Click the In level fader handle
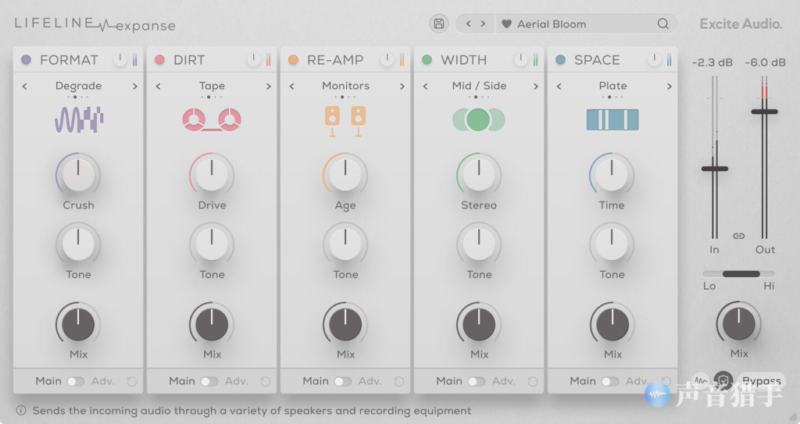This screenshot has height=424, width=800. click(x=714, y=168)
